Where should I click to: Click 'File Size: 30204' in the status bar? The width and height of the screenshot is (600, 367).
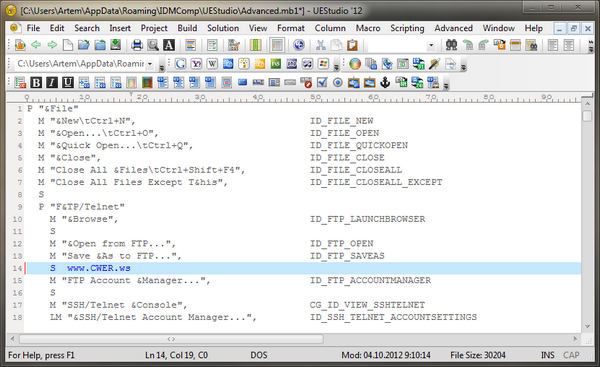point(478,355)
